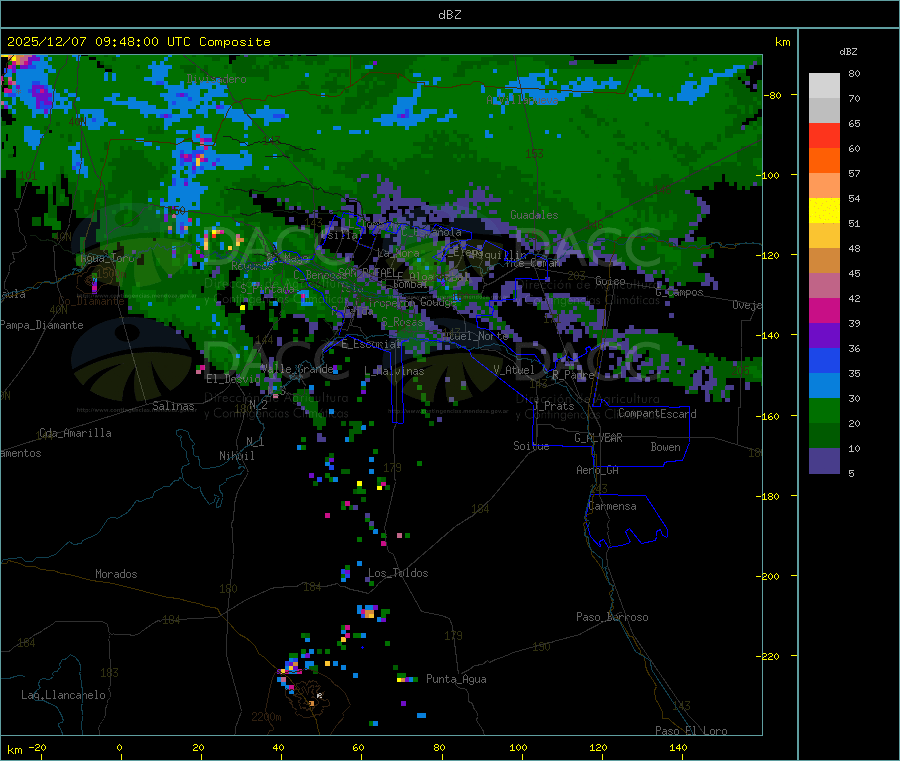Click the 'Nihuil' place label
This screenshot has height=761, width=900.
[236, 456]
